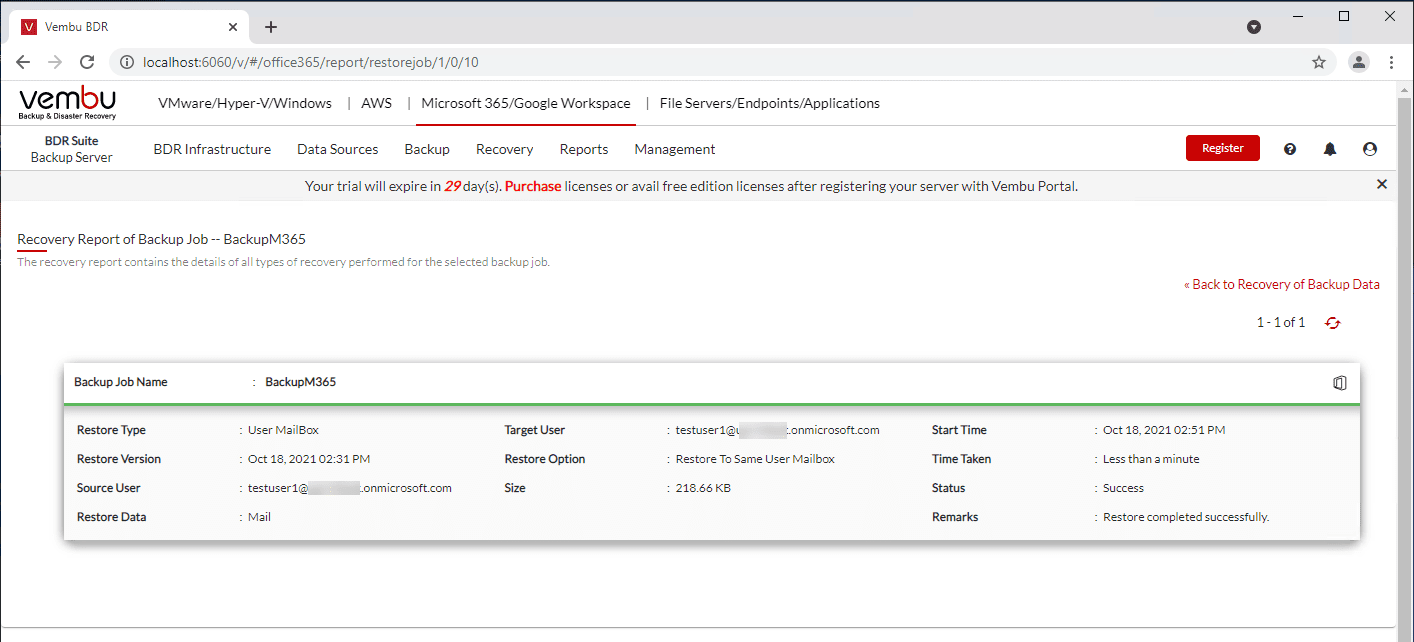Expand the Data Sources menu
1414x642 pixels.
click(x=337, y=149)
